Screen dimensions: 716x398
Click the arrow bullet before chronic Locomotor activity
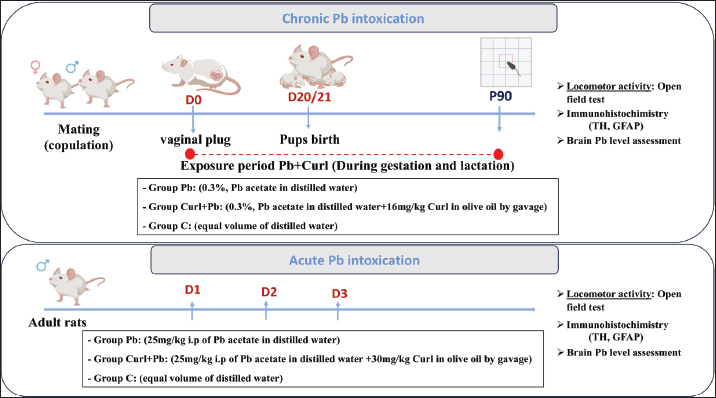coord(560,86)
